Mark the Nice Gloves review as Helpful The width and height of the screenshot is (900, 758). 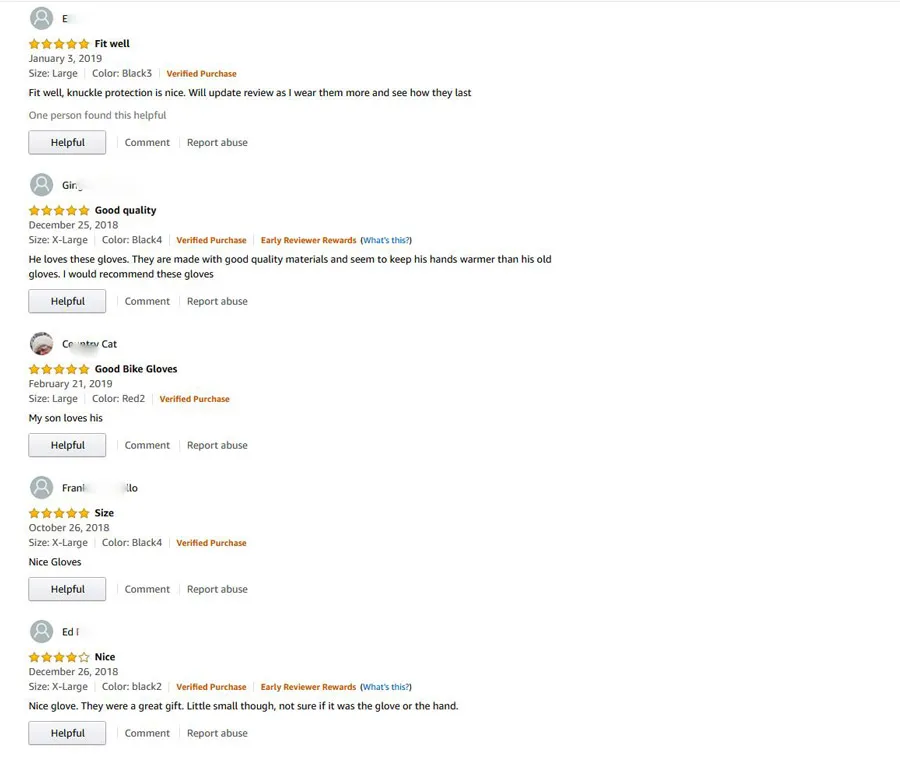(x=67, y=589)
